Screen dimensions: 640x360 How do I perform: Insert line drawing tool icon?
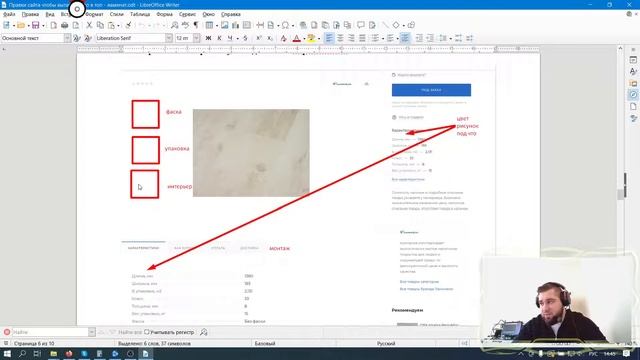[x=385, y=25]
